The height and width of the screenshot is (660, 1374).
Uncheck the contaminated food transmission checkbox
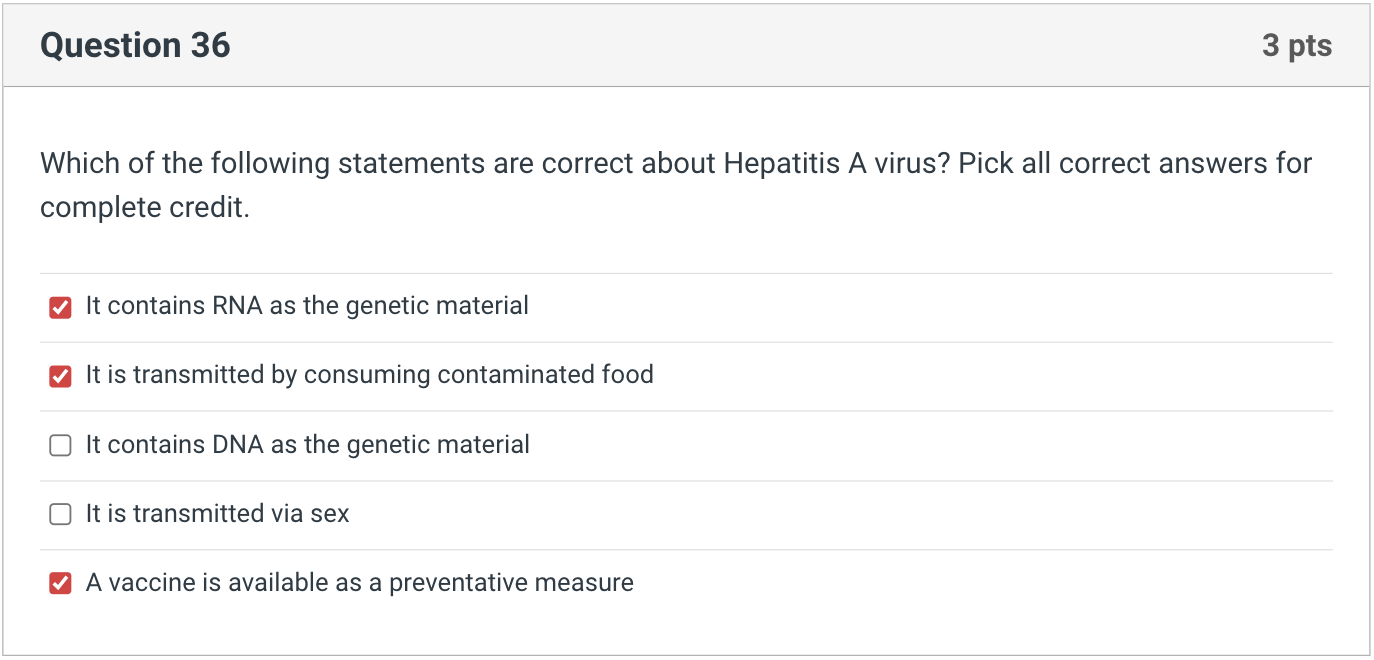click(x=61, y=376)
